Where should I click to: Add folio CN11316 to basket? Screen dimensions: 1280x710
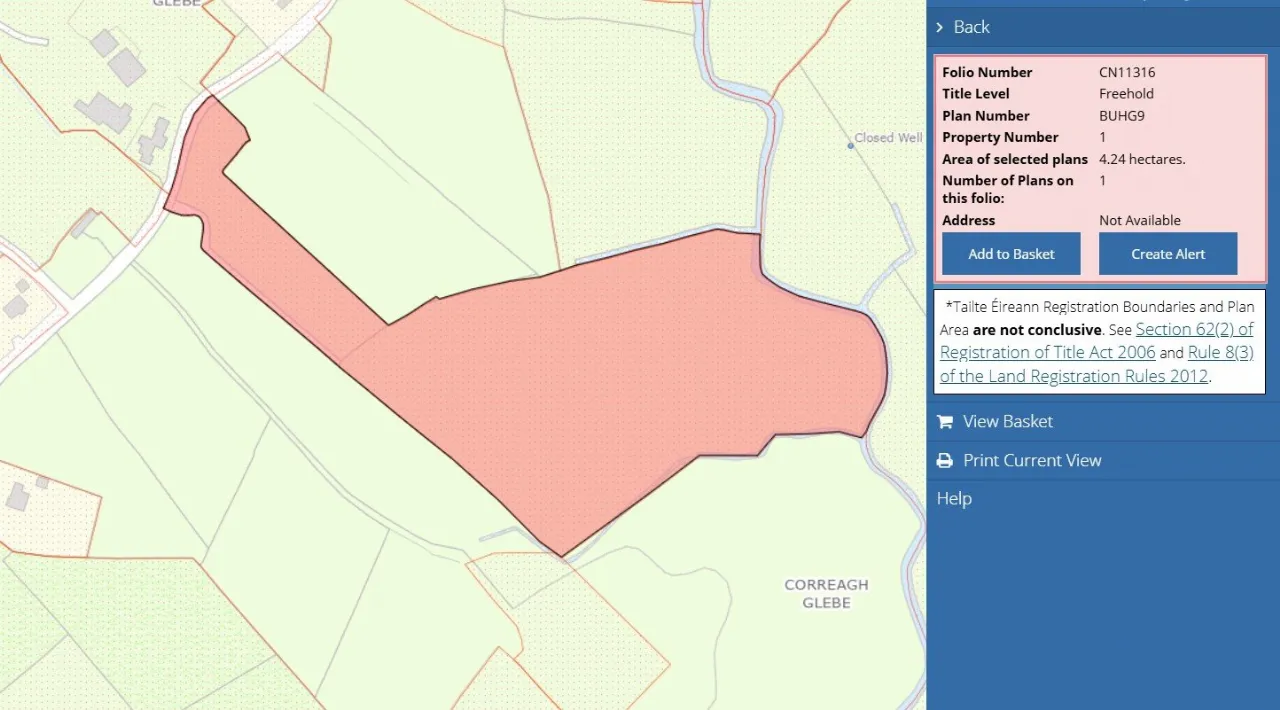tap(1011, 254)
